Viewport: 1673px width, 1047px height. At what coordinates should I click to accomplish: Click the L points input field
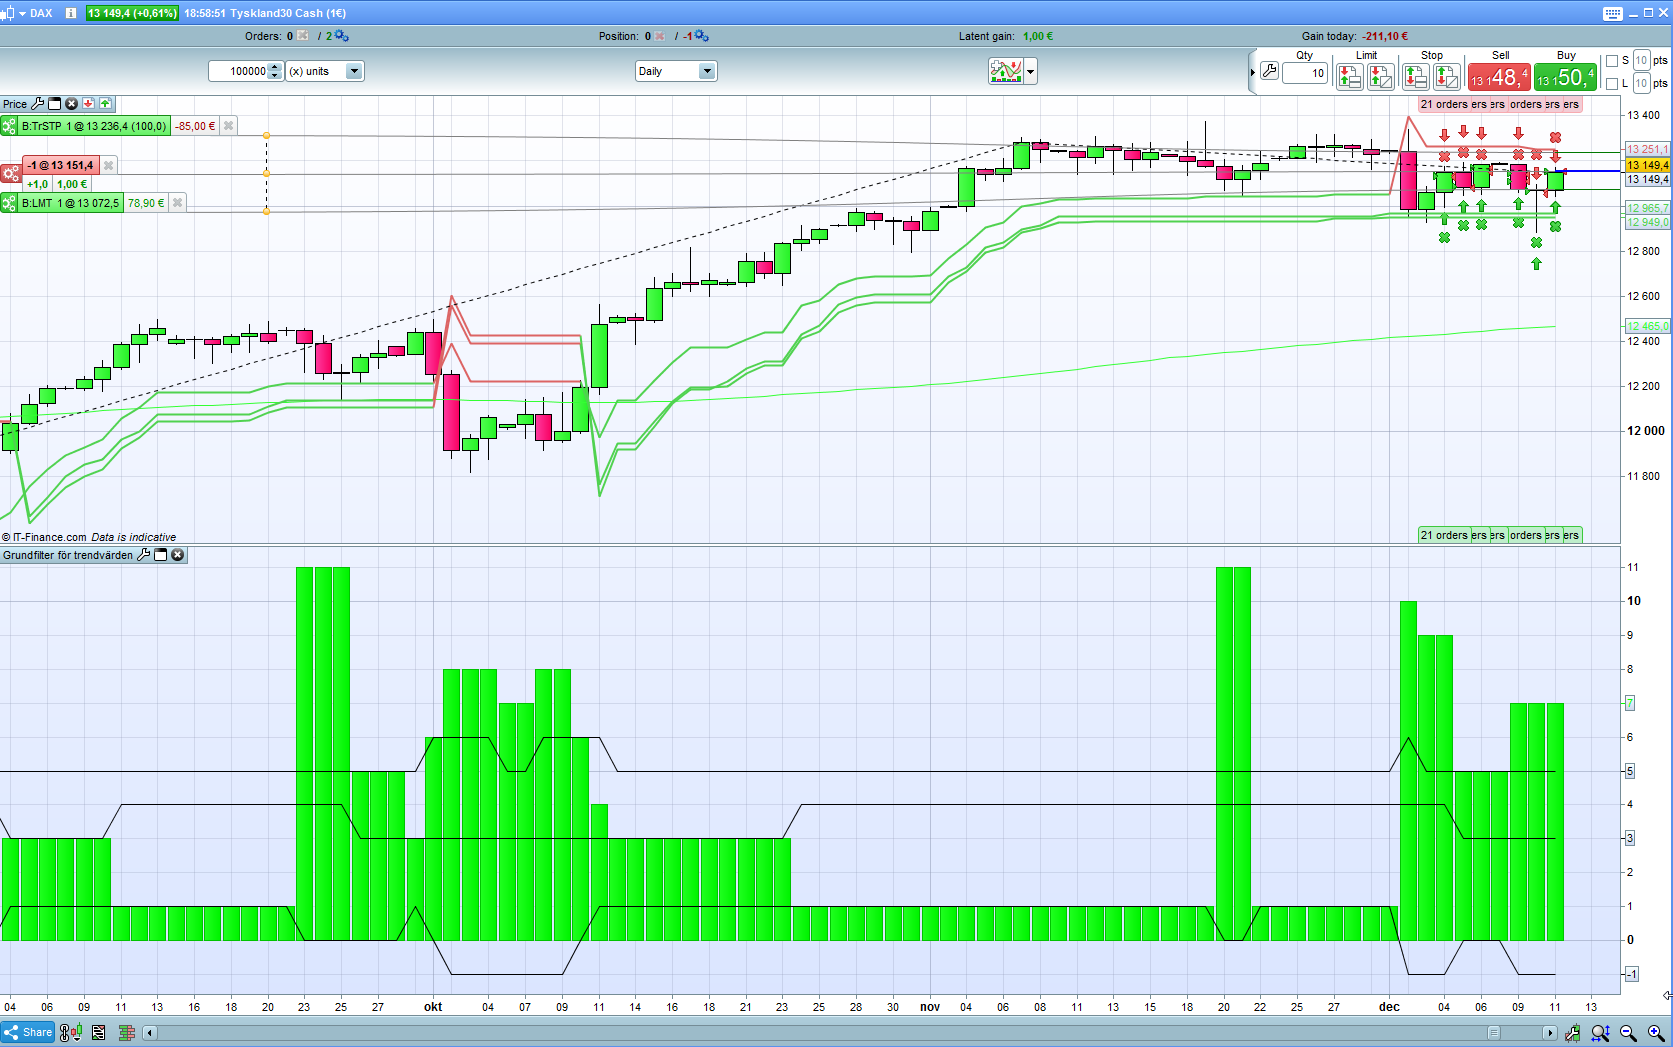click(1641, 84)
